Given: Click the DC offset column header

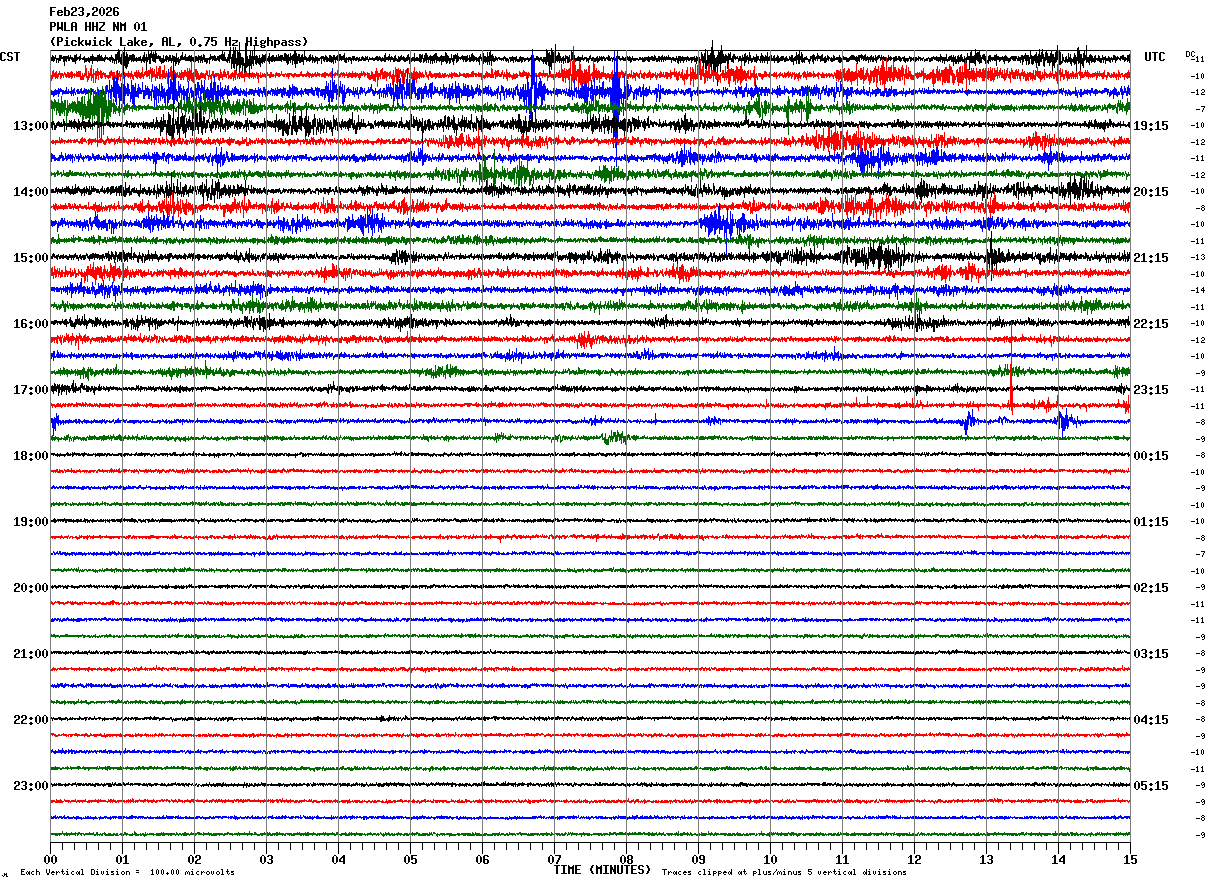Looking at the screenshot, I should coord(1190,54).
